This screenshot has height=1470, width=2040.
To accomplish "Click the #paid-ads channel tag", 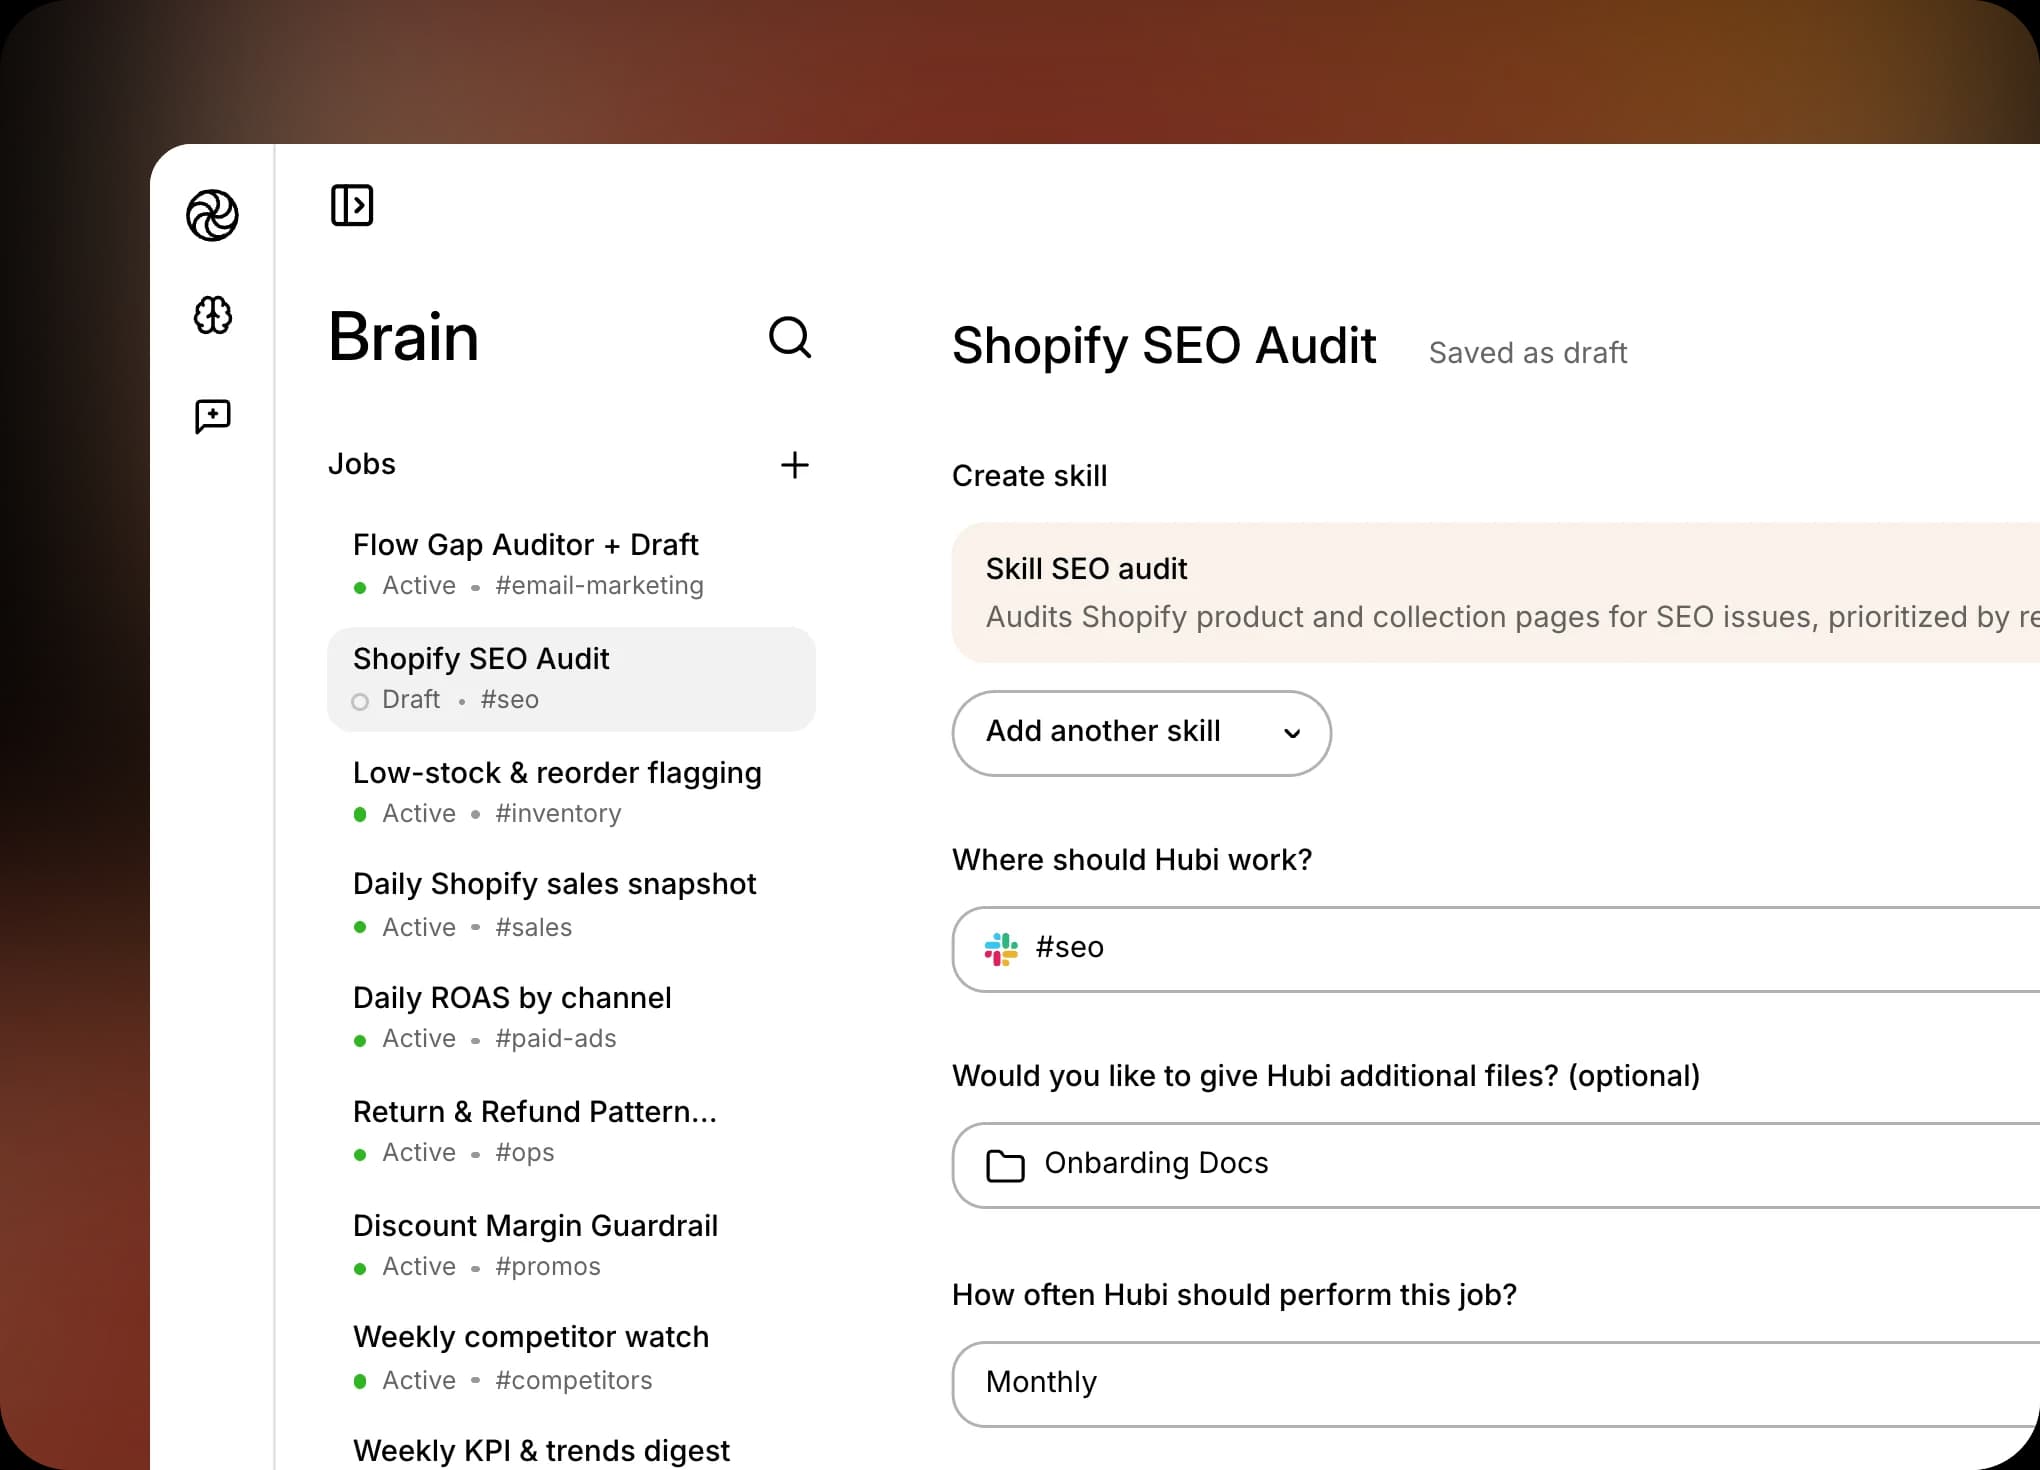I will click(555, 1038).
